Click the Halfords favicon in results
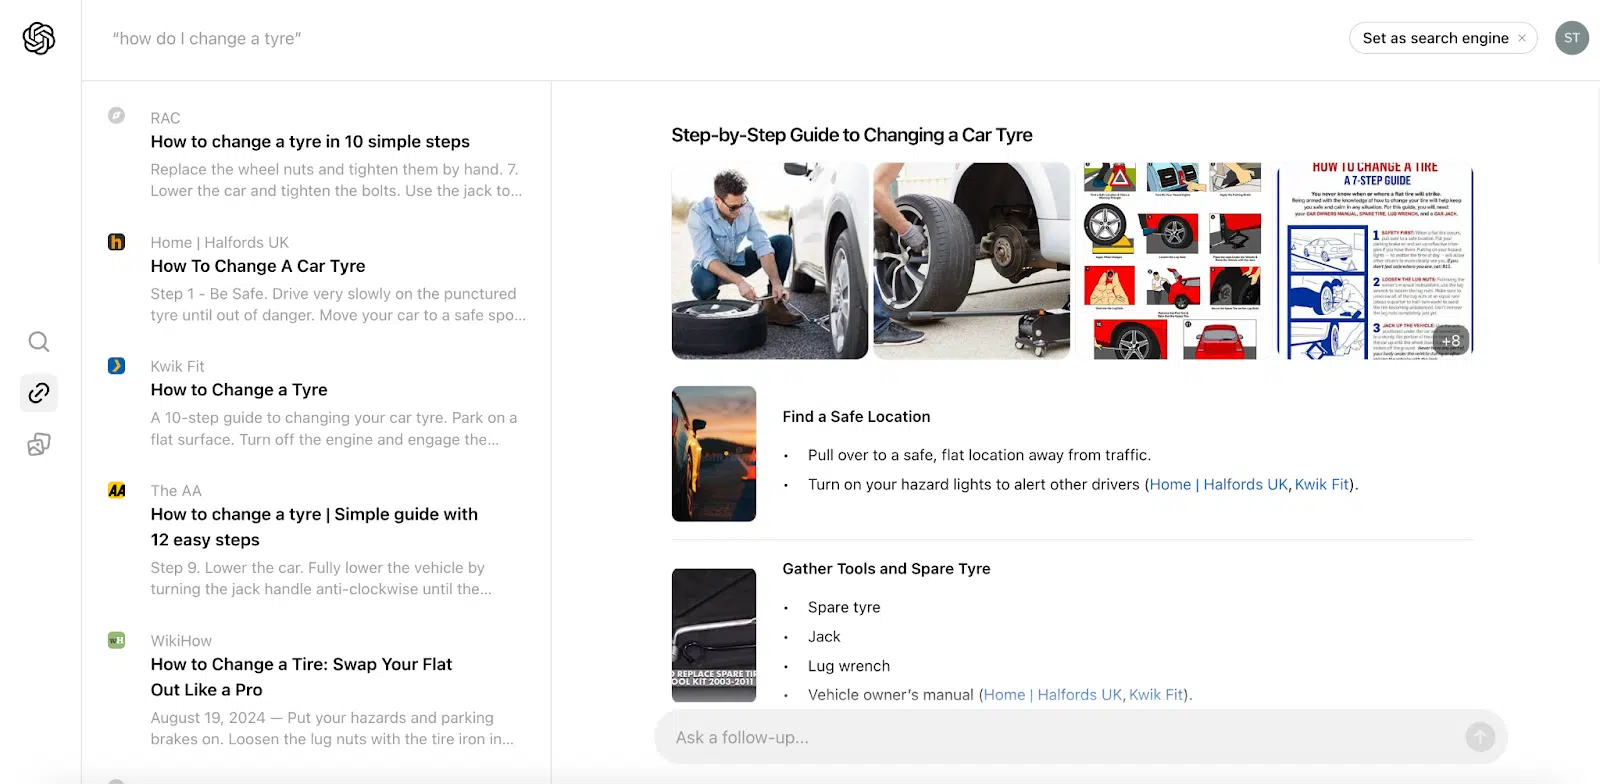This screenshot has width=1600, height=784. 117,242
